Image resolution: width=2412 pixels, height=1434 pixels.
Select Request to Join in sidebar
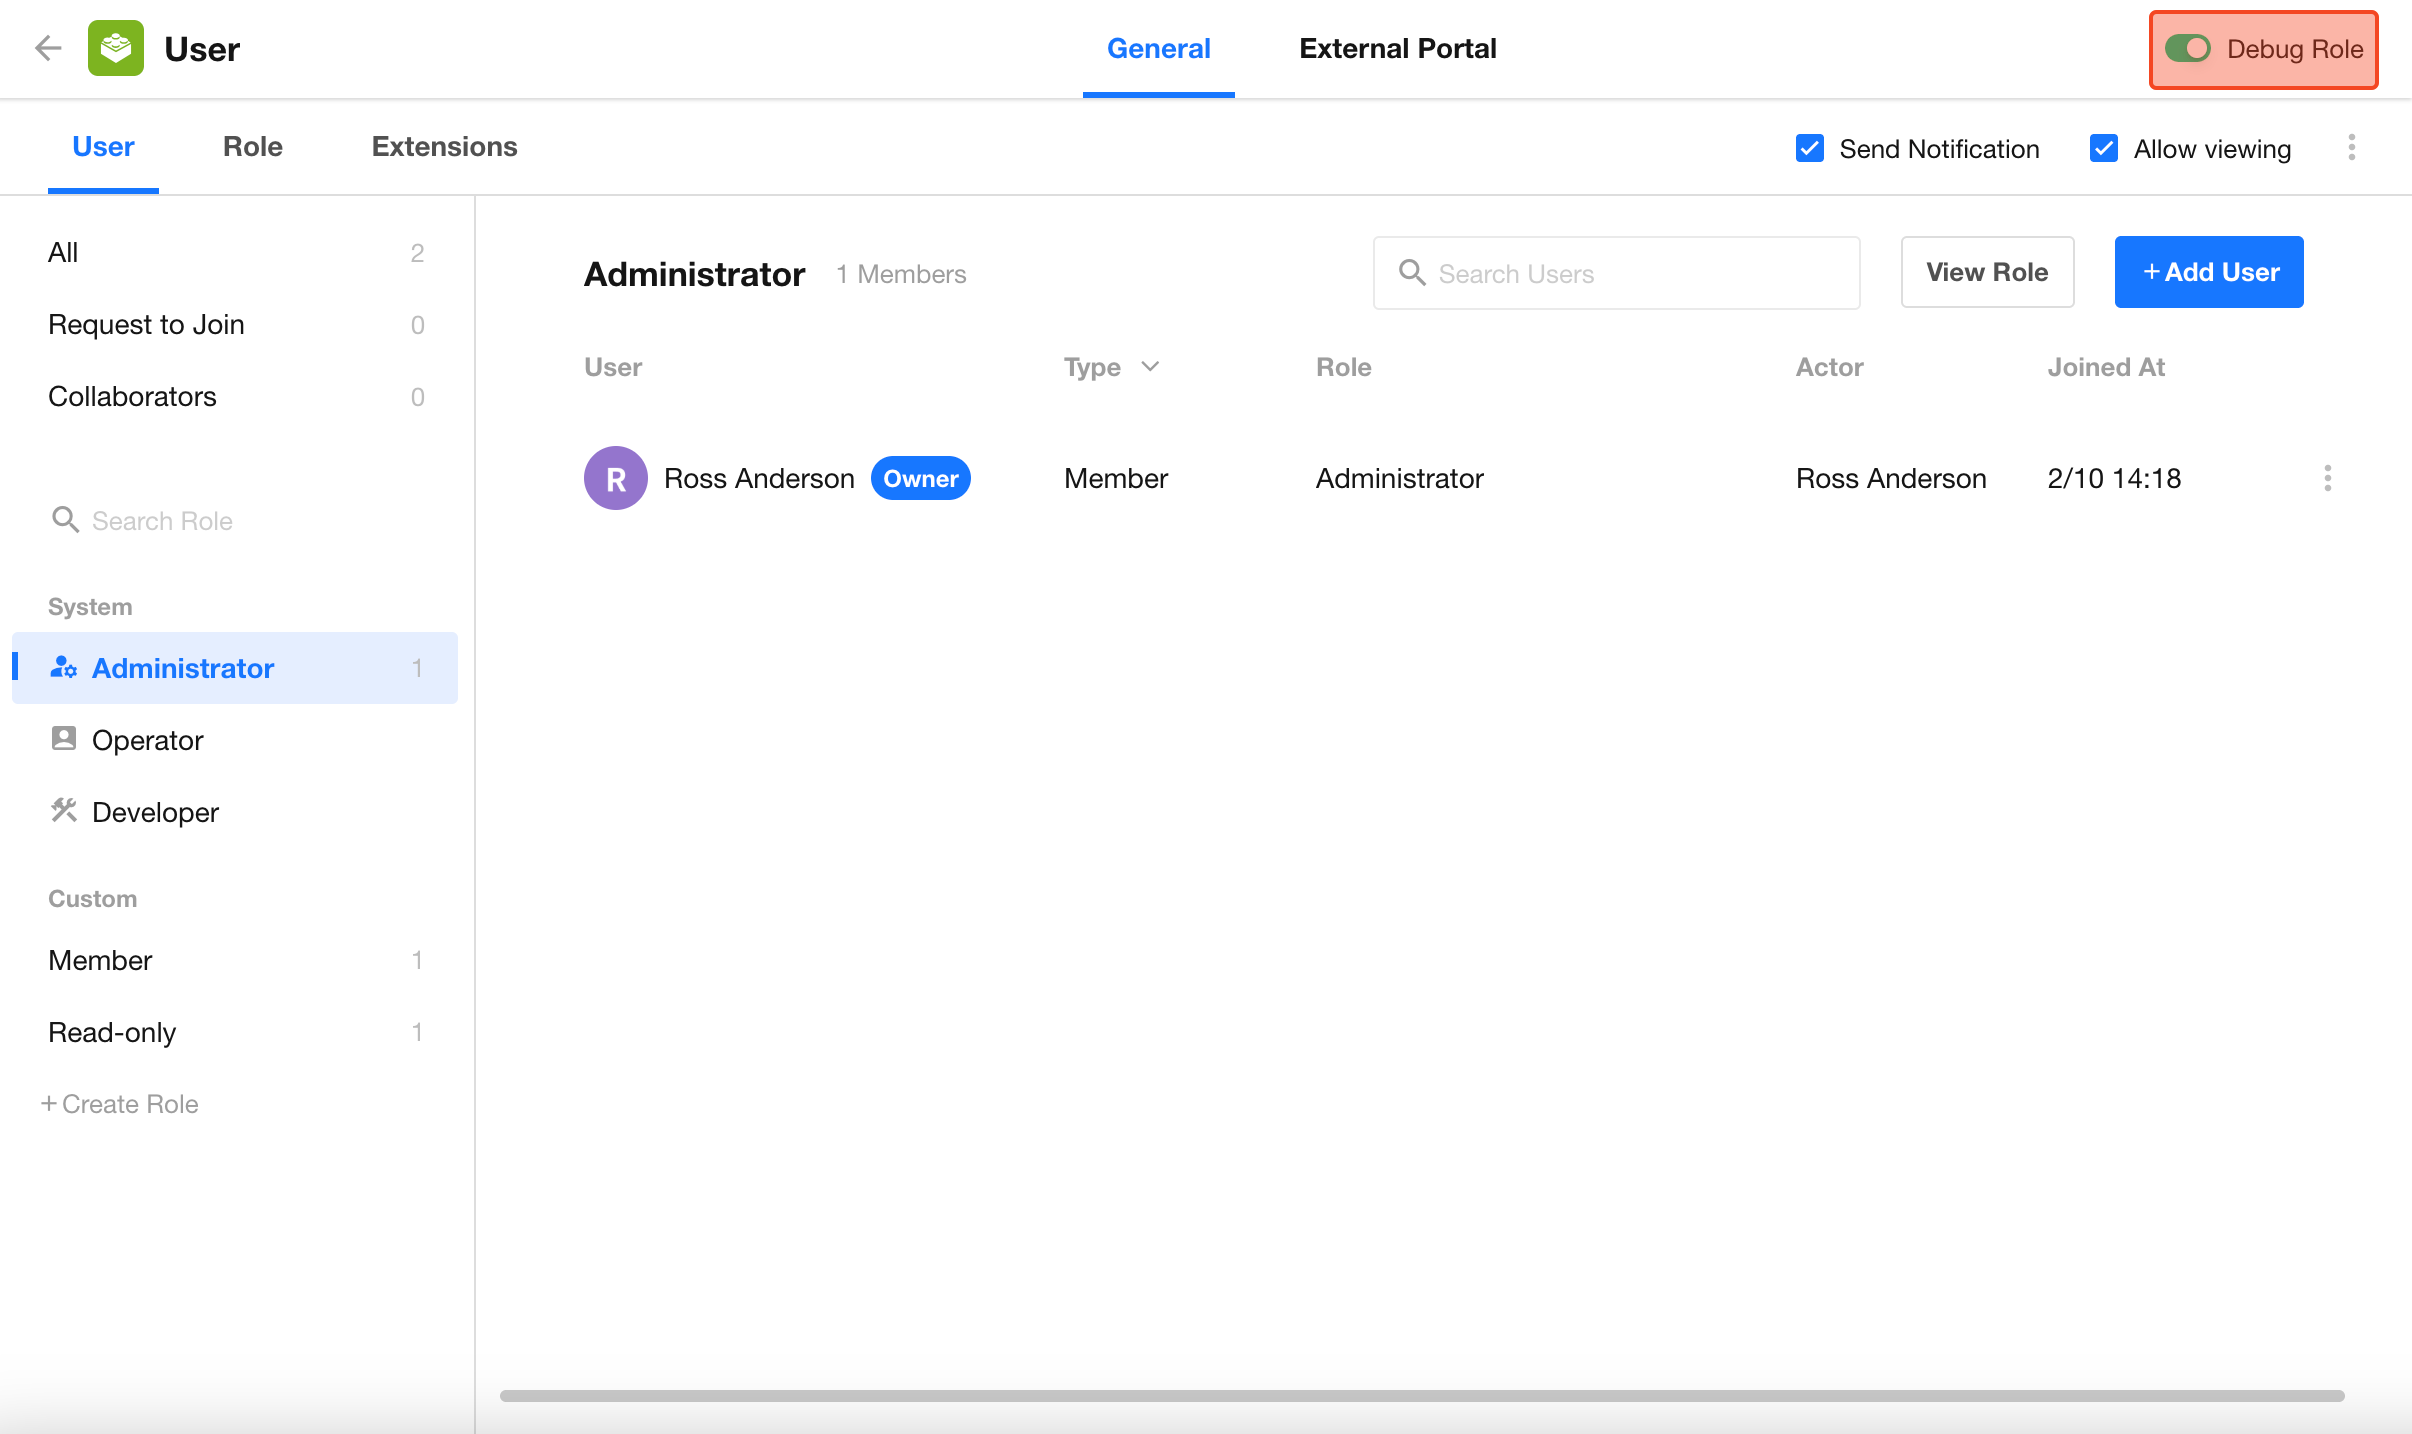pos(236,325)
